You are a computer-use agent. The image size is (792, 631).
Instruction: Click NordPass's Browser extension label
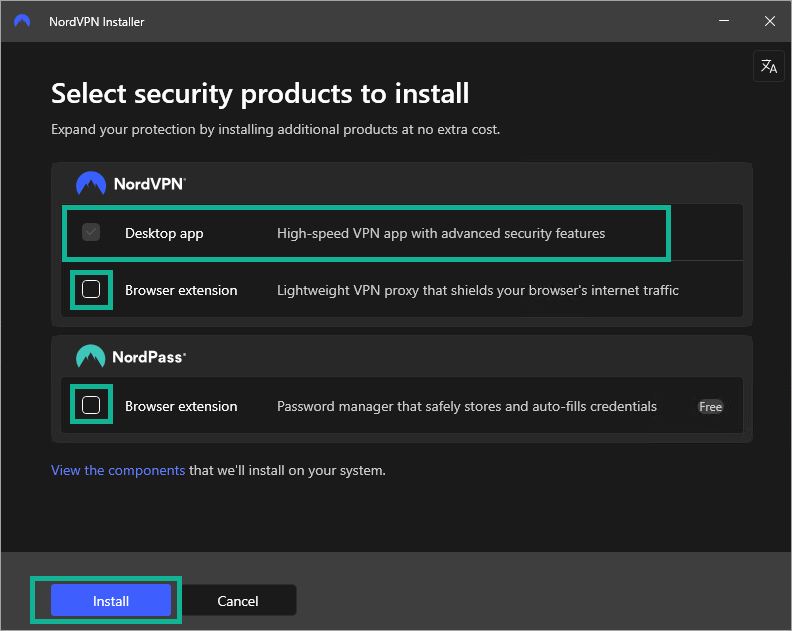point(181,406)
